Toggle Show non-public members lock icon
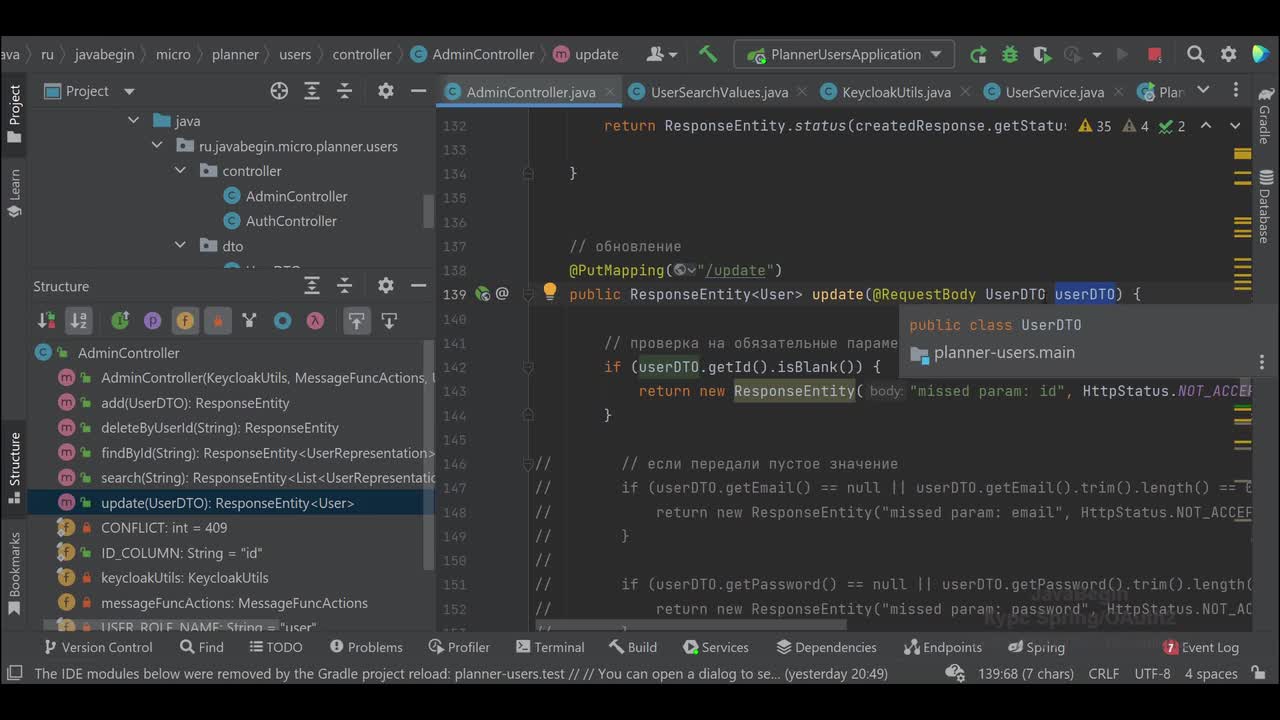Viewport: 1280px width, 720px height. coord(217,321)
